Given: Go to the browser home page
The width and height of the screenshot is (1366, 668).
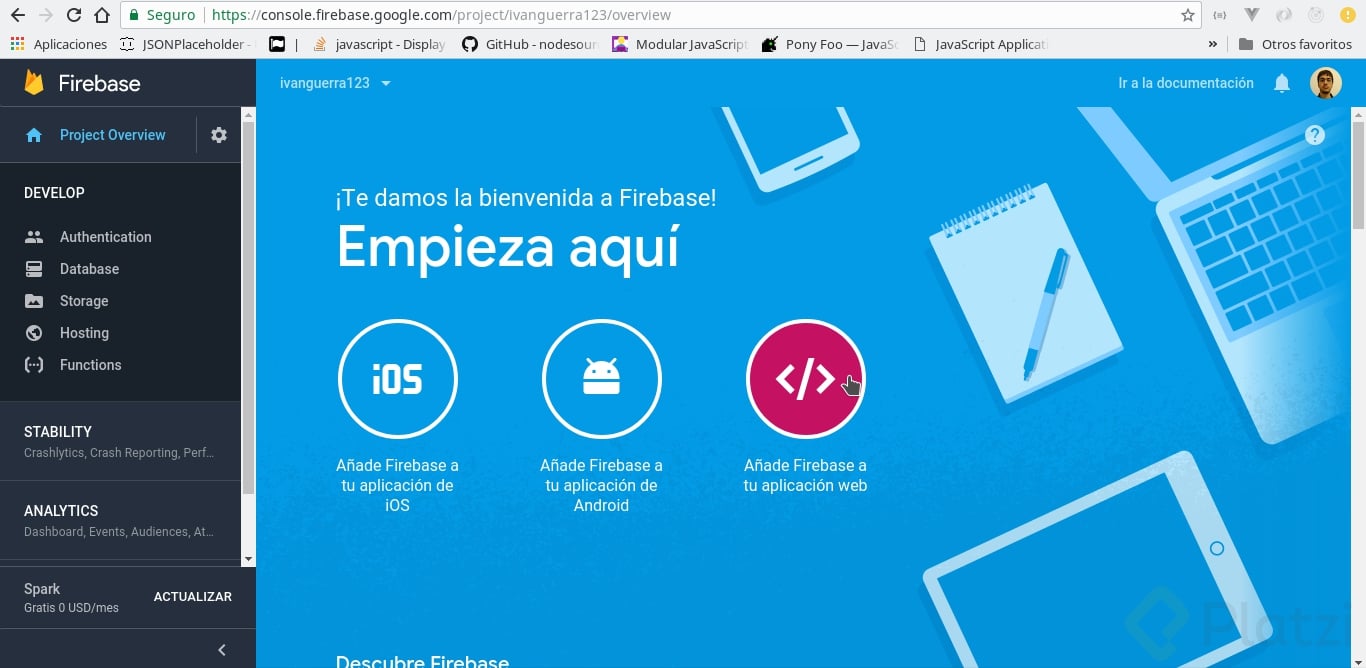Looking at the screenshot, I should pos(101,15).
